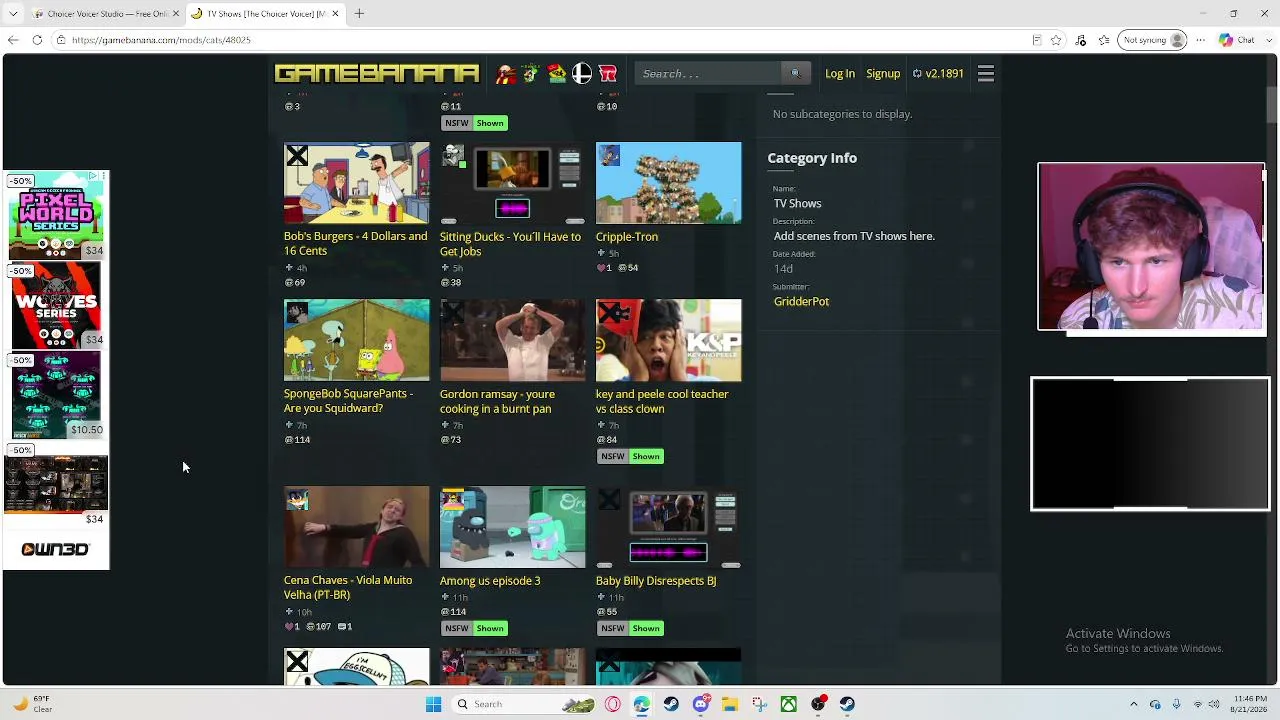Viewport: 1280px width, 720px height.
Task: Open the Among us episode 3 link
Action: click(490, 580)
